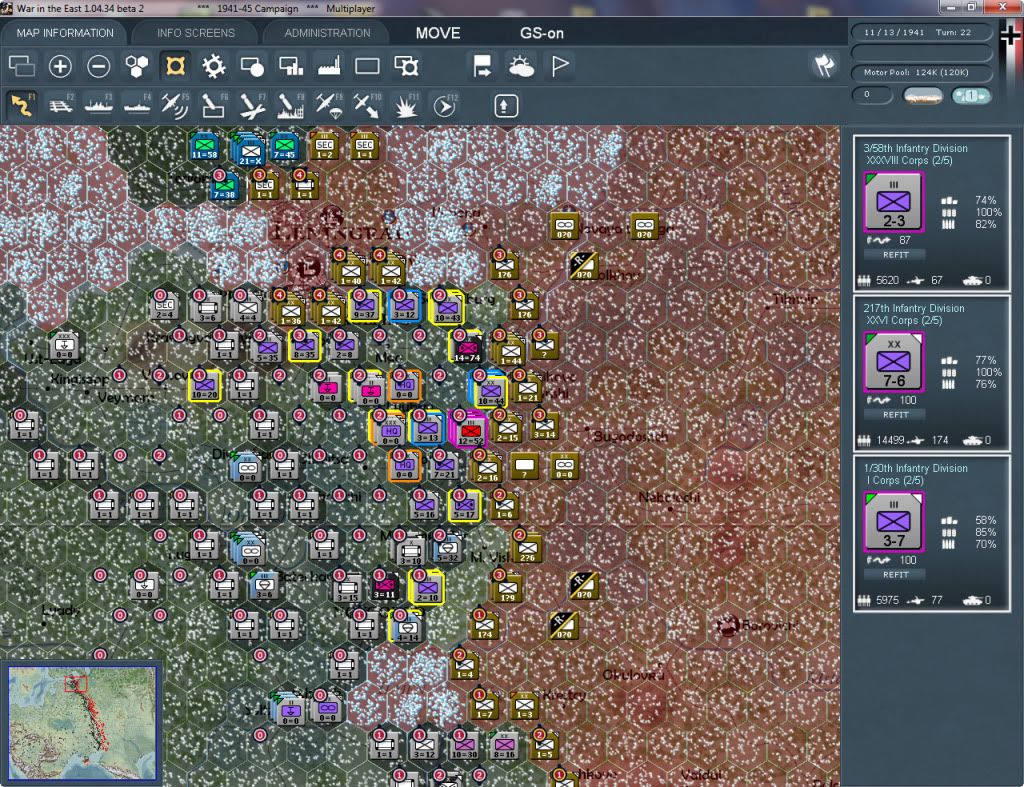Click REFIT on the 217th Infantry Division card
The height and width of the screenshot is (787, 1024).
[895, 415]
